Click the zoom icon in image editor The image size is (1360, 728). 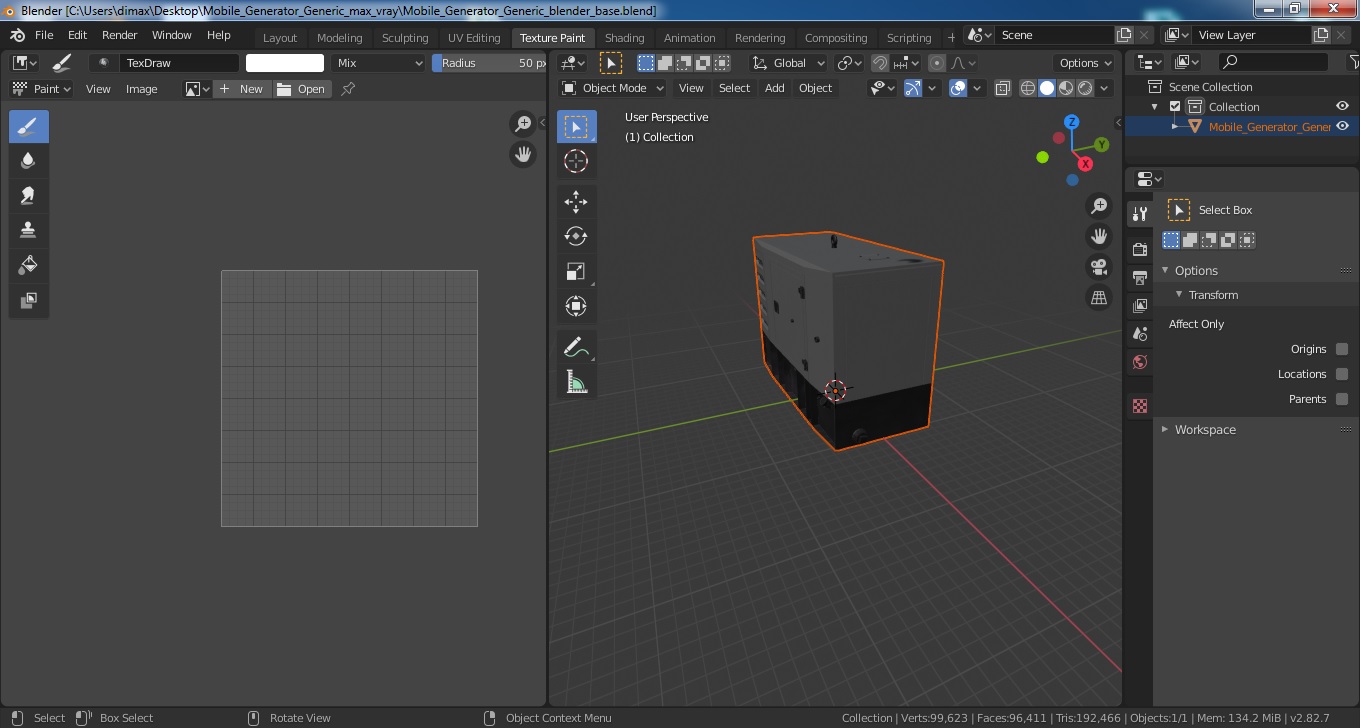tap(523, 124)
